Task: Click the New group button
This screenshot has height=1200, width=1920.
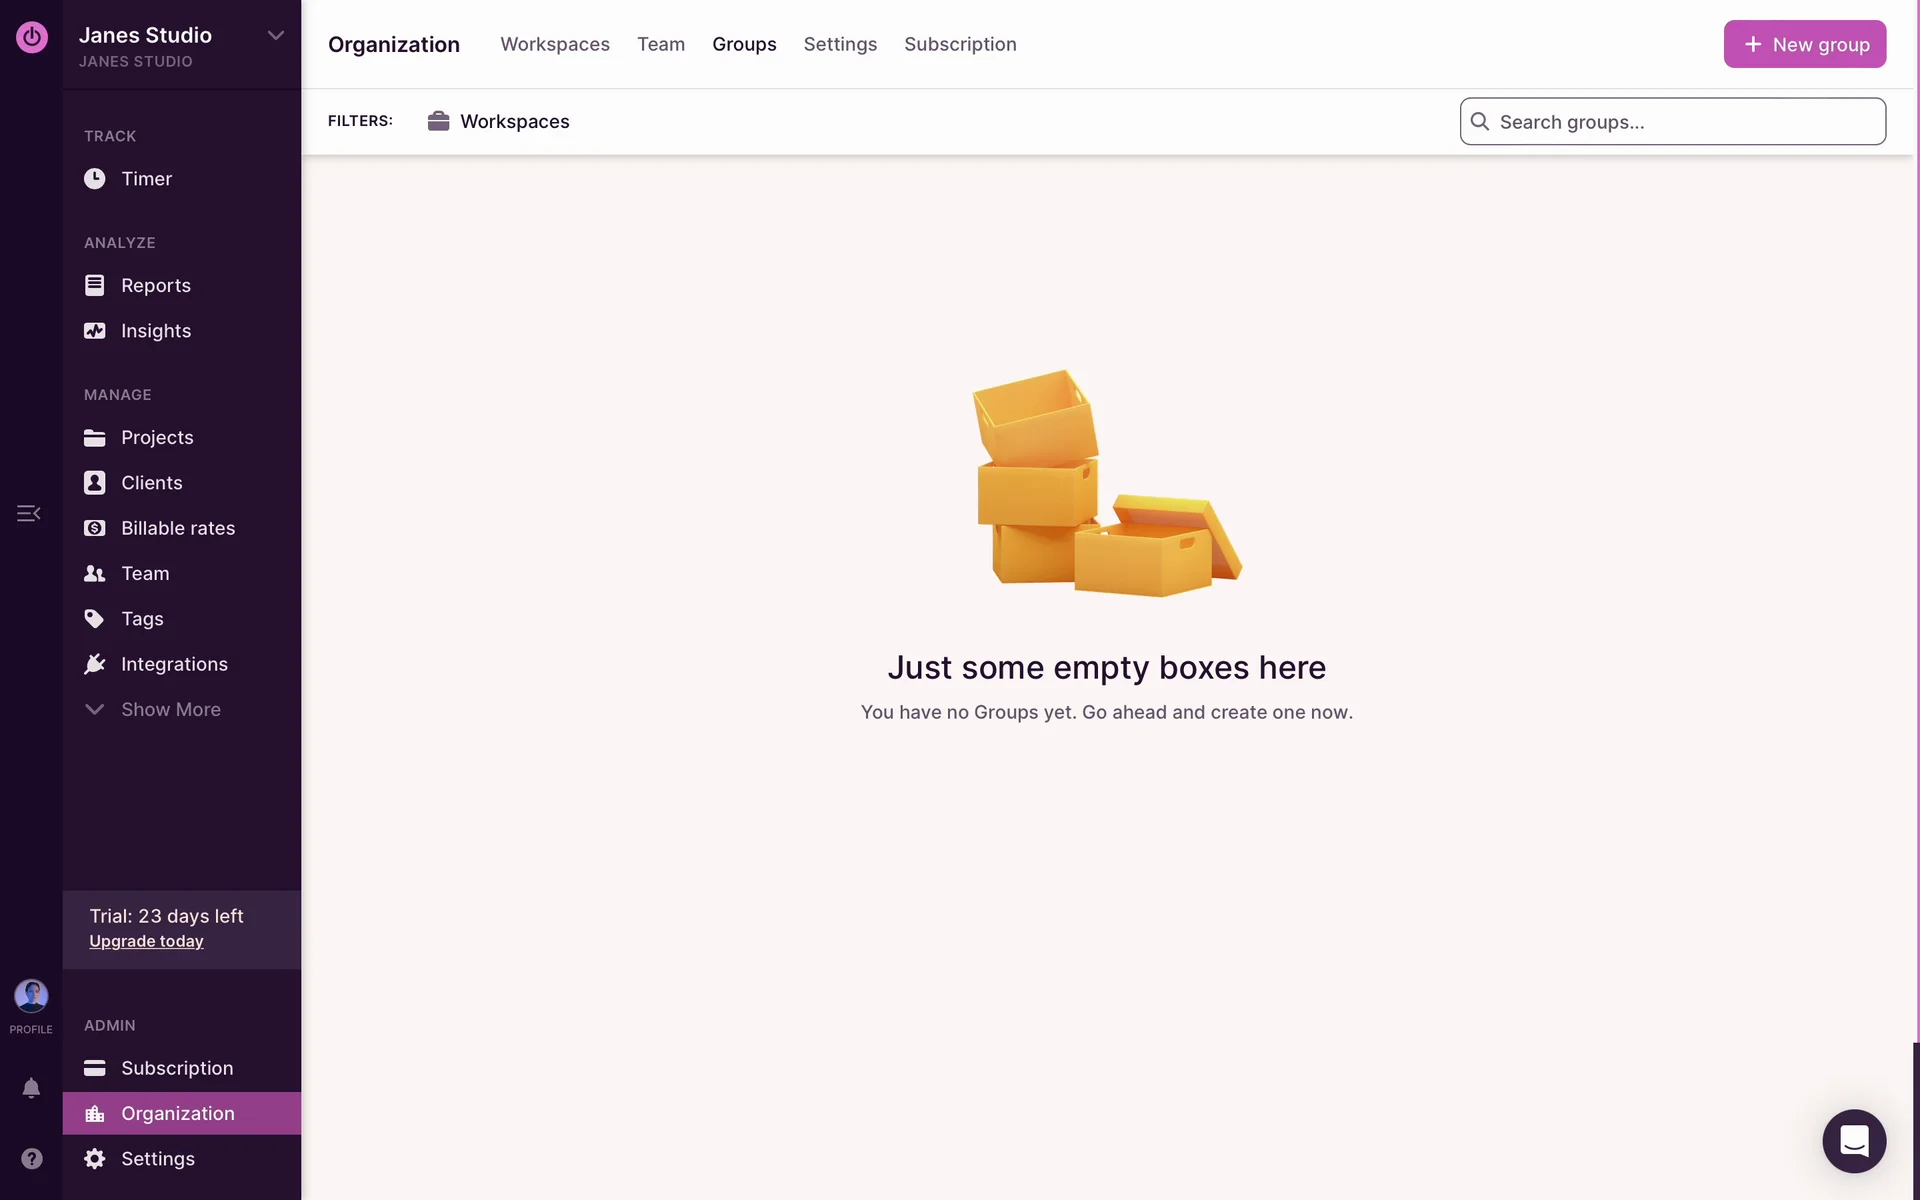Action: pyautogui.click(x=1804, y=44)
